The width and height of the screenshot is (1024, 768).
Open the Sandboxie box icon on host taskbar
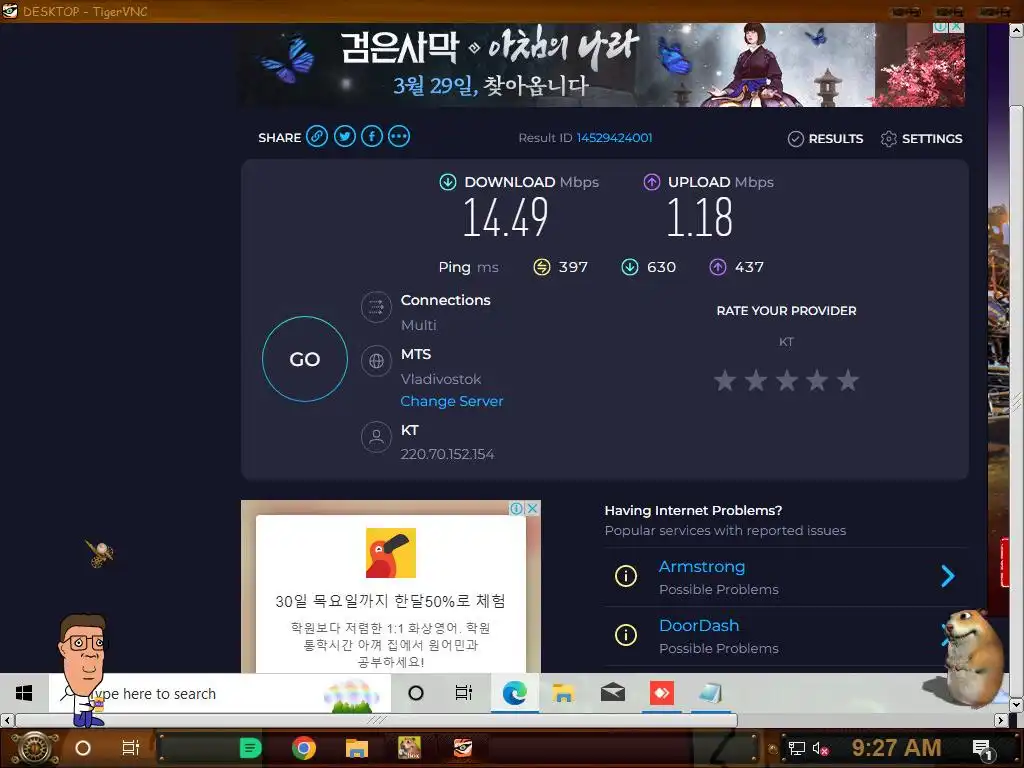point(409,748)
